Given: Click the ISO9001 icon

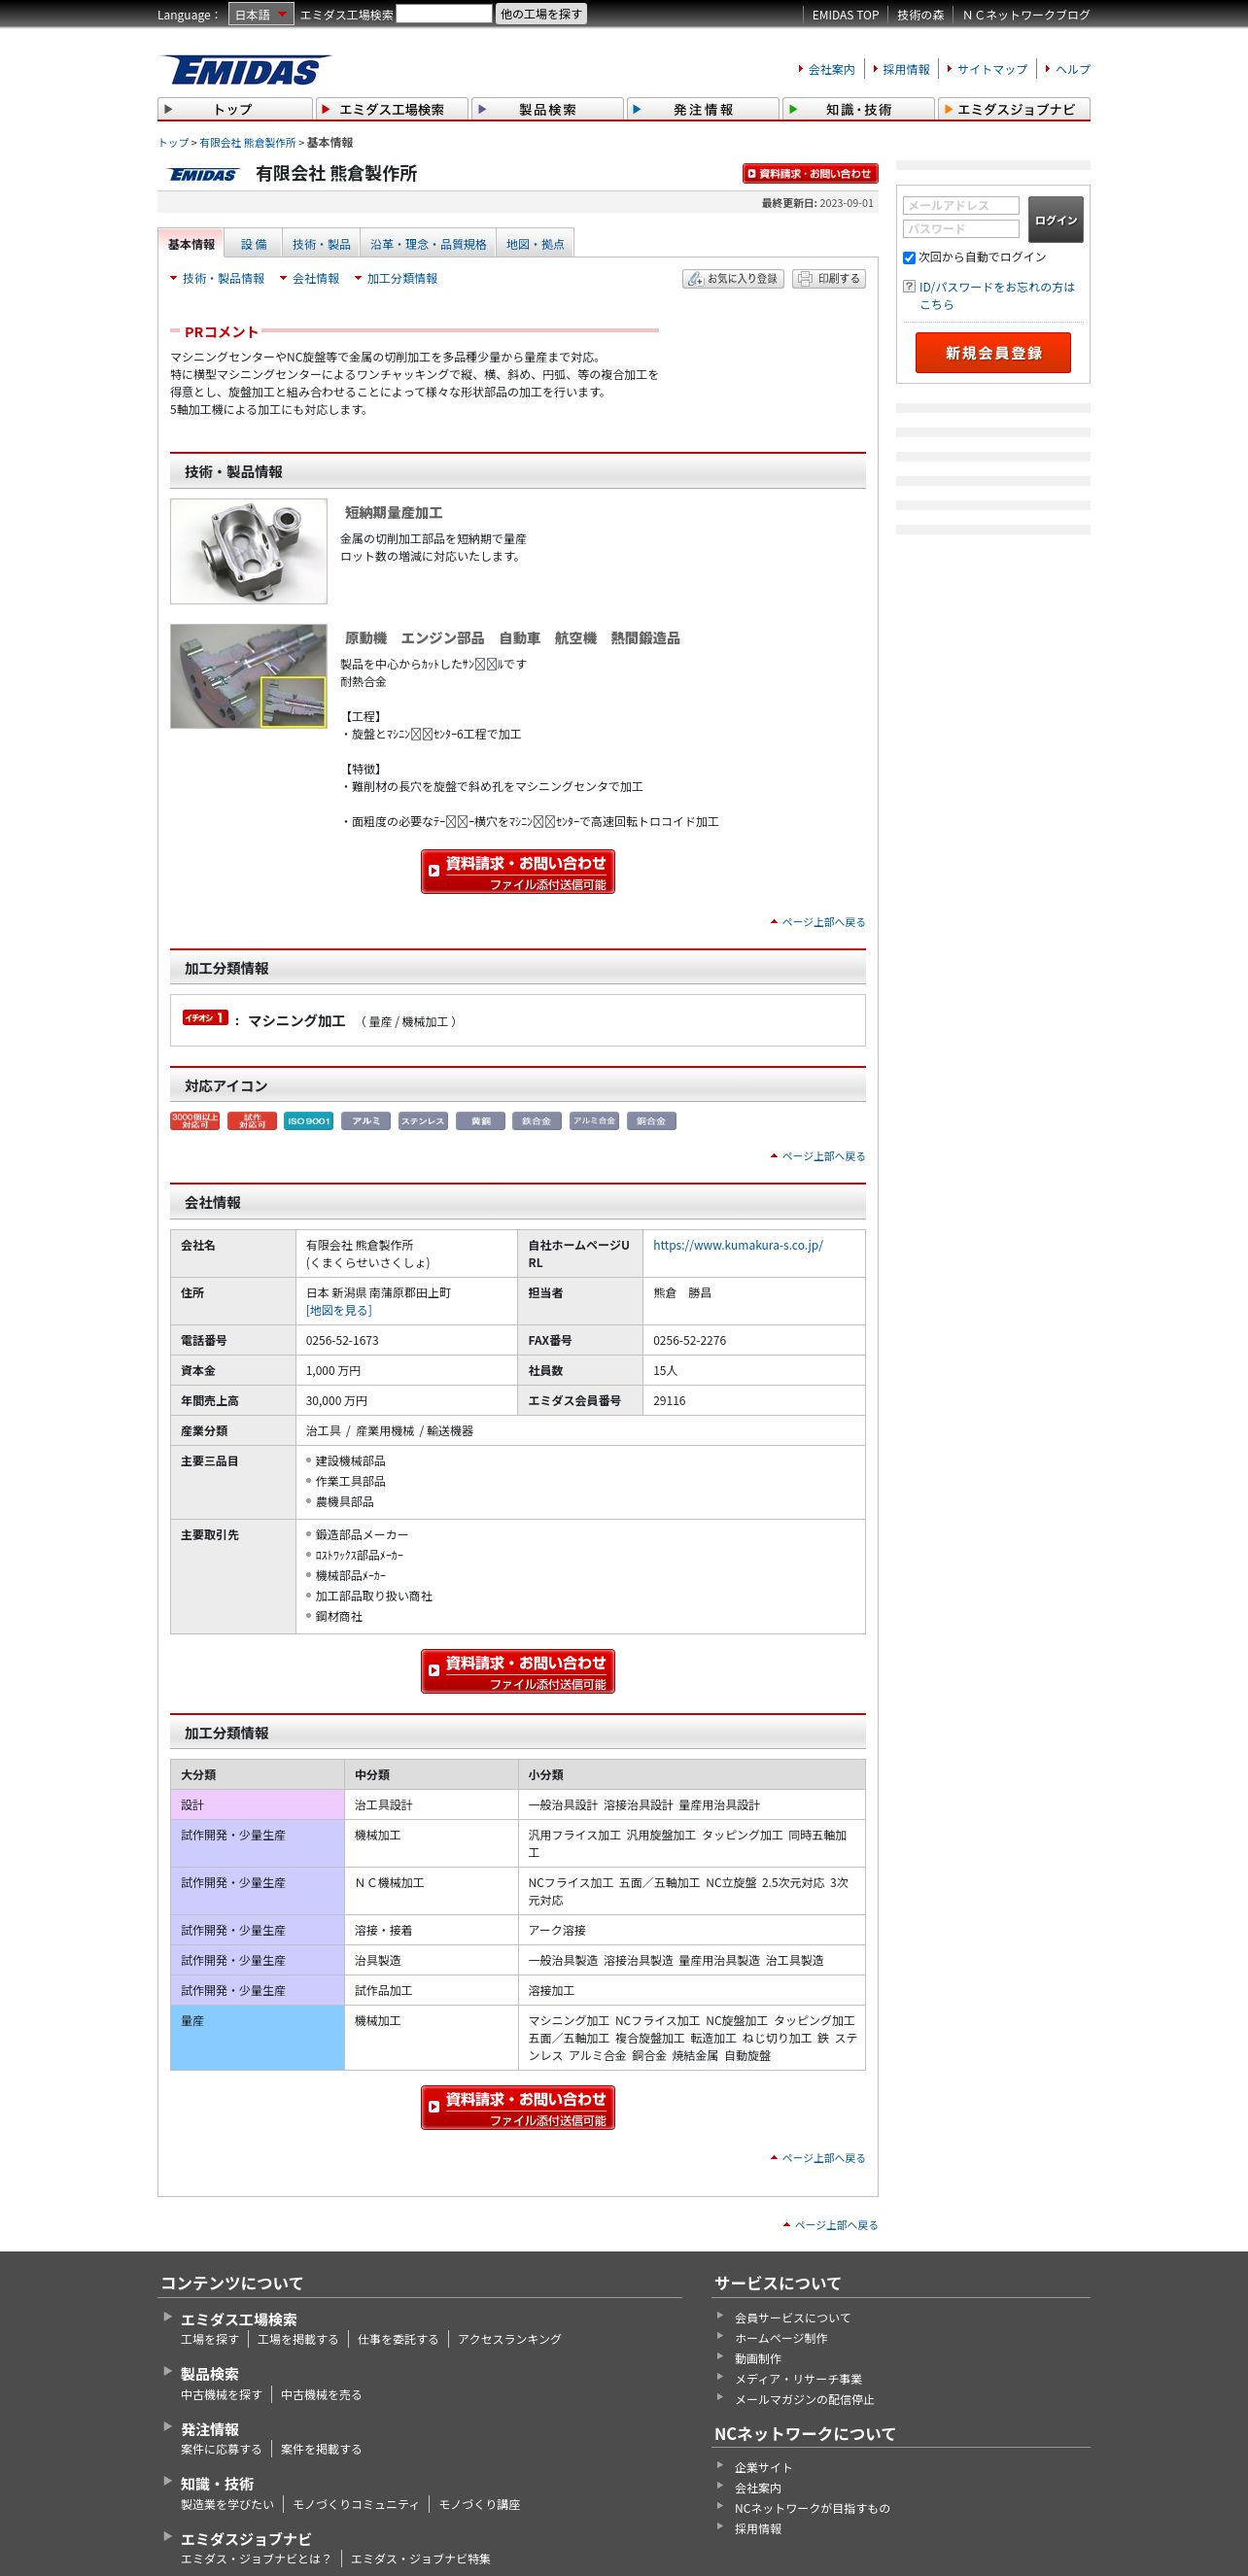Looking at the screenshot, I should pos(309,1121).
